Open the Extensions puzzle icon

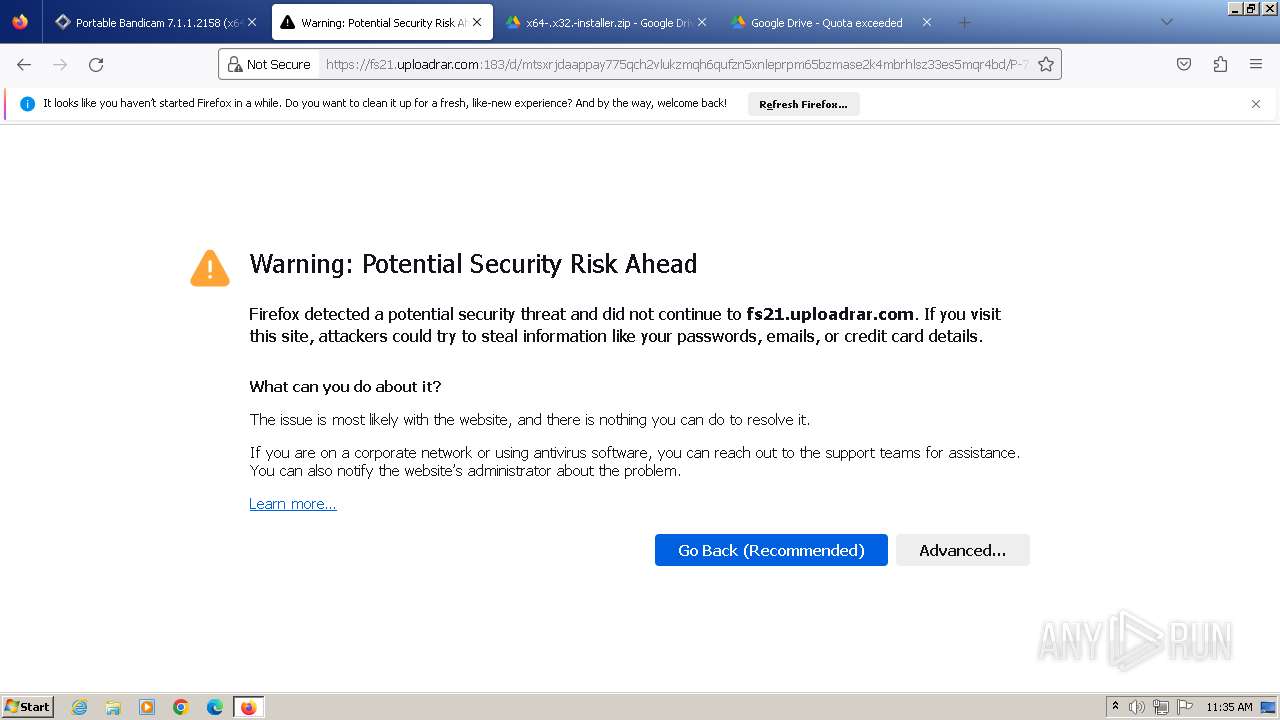coord(1220,65)
